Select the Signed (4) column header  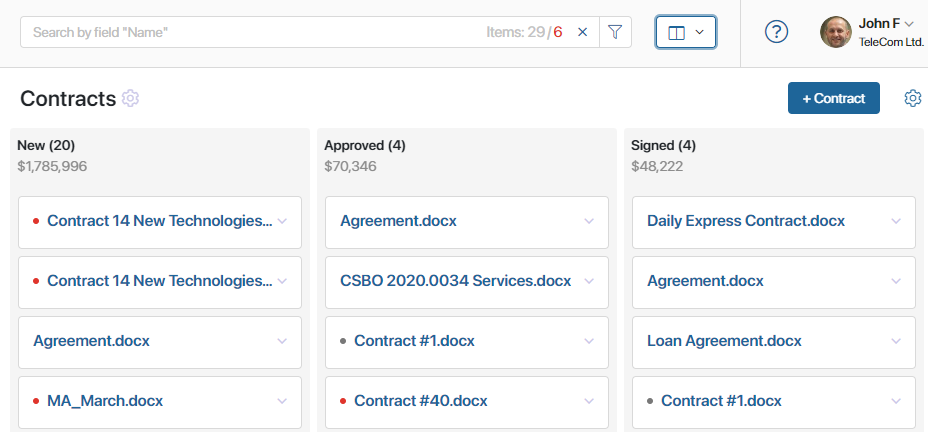pos(663,145)
